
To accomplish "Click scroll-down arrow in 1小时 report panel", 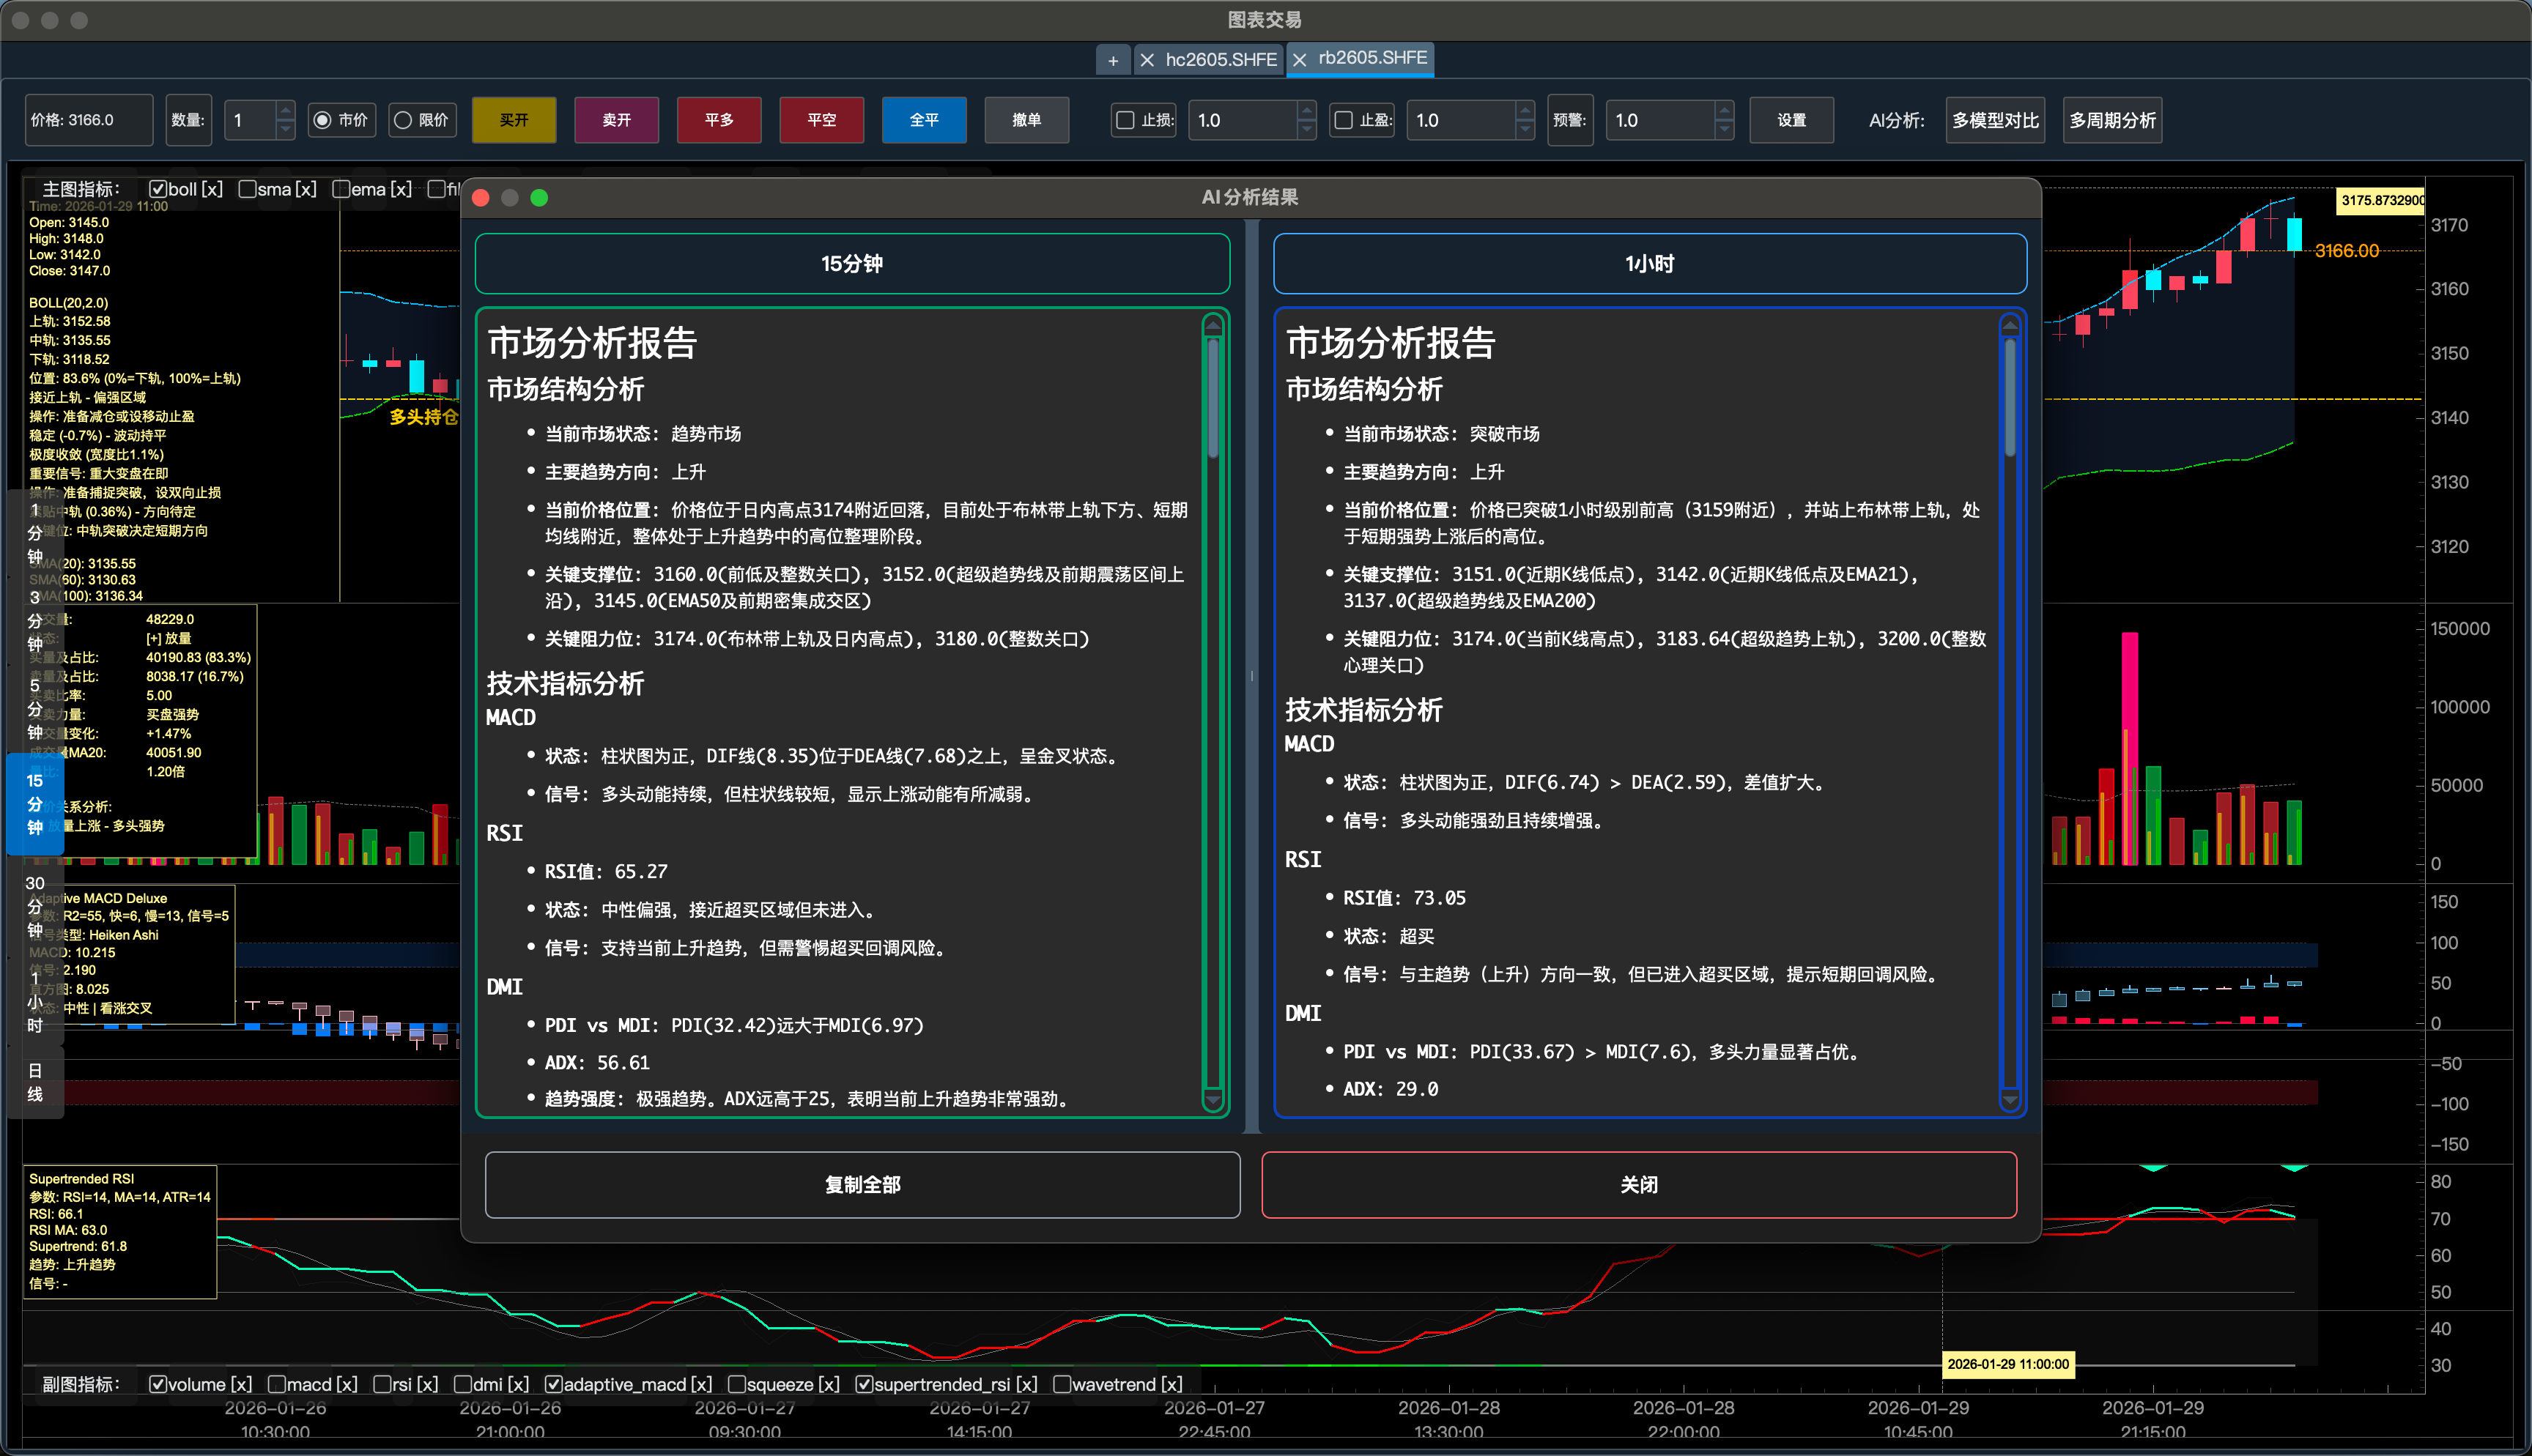I will (2010, 1100).
